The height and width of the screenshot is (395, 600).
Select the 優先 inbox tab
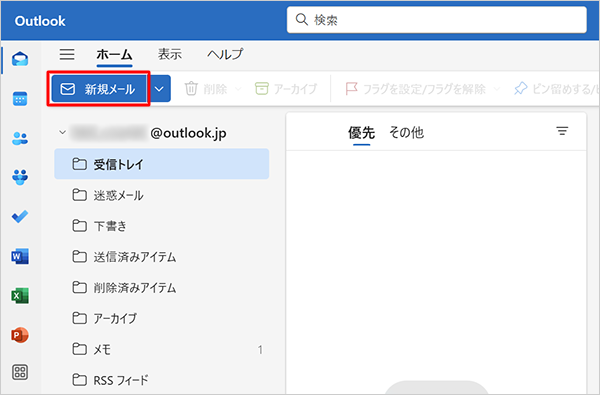[x=361, y=133]
